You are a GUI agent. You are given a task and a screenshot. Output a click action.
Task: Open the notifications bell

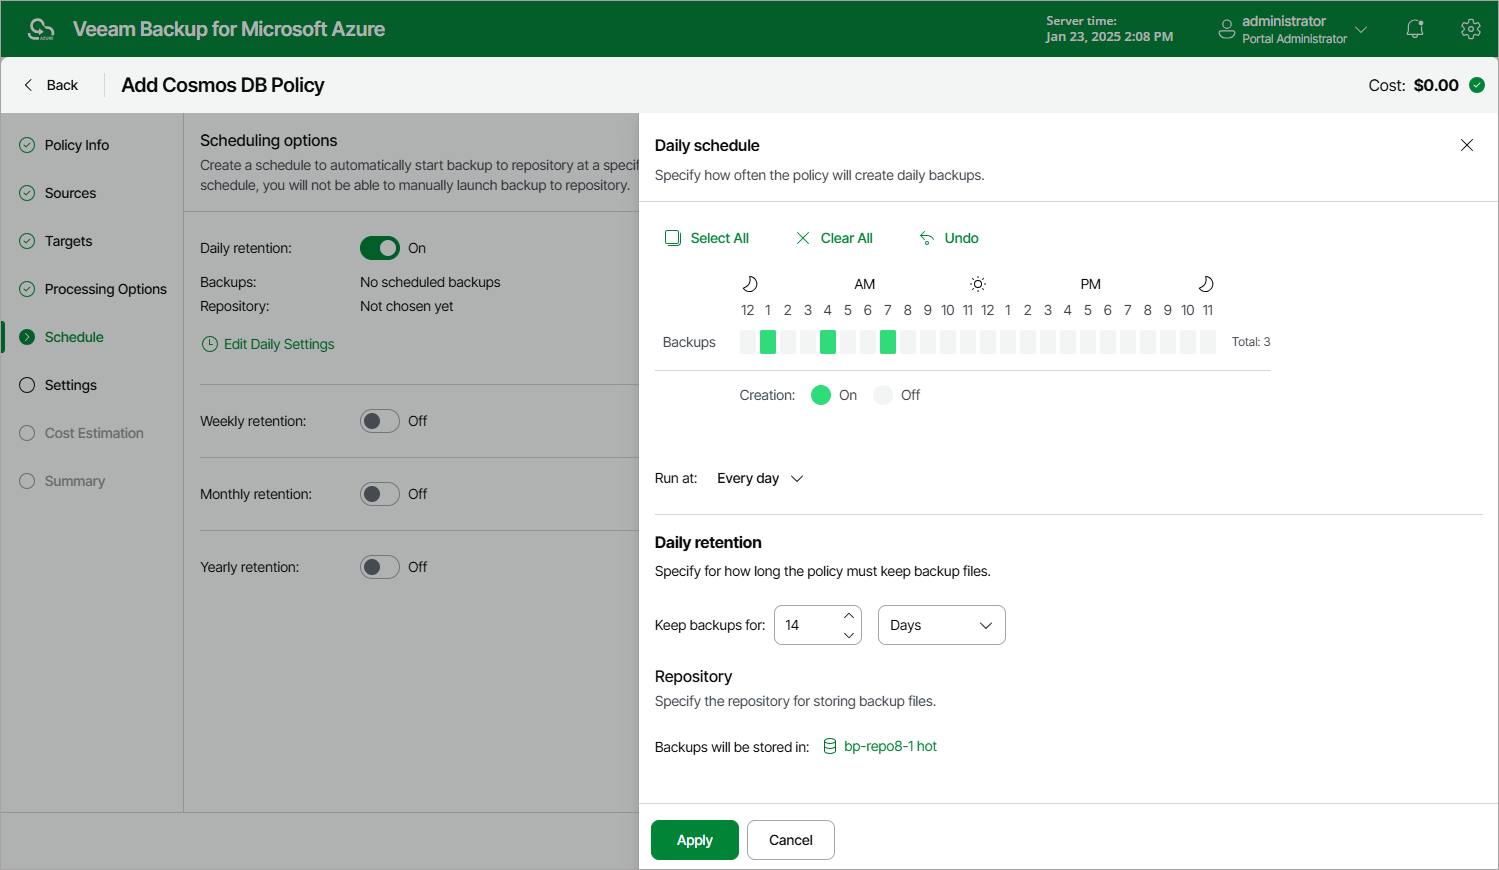(1415, 29)
